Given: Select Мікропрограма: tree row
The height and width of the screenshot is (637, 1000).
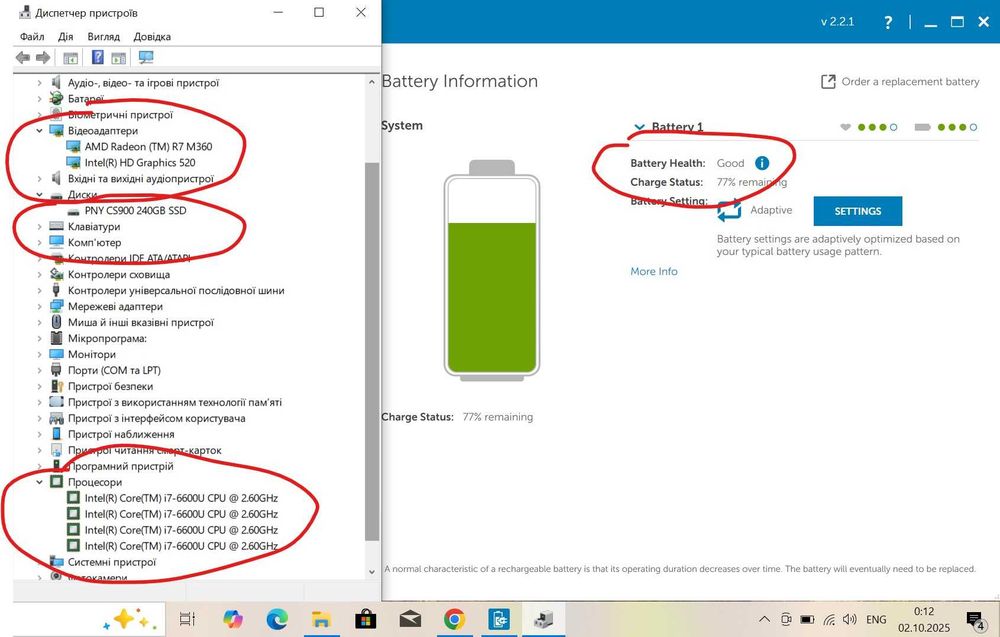Looking at the screenshot, I should click(x=107, y=339).
